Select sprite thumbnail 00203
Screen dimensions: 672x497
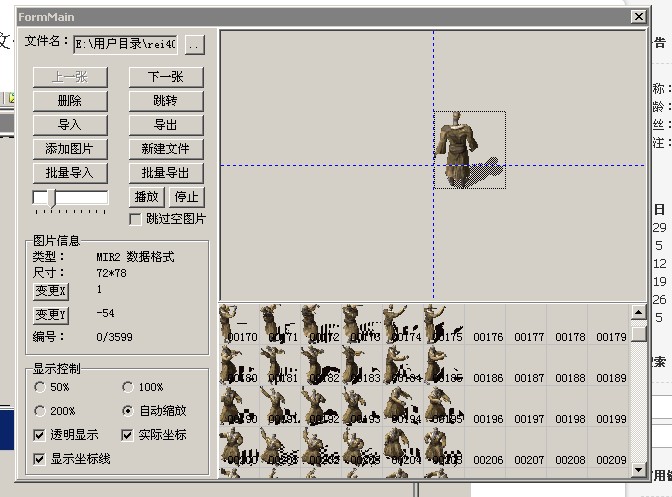pos(362,447)
